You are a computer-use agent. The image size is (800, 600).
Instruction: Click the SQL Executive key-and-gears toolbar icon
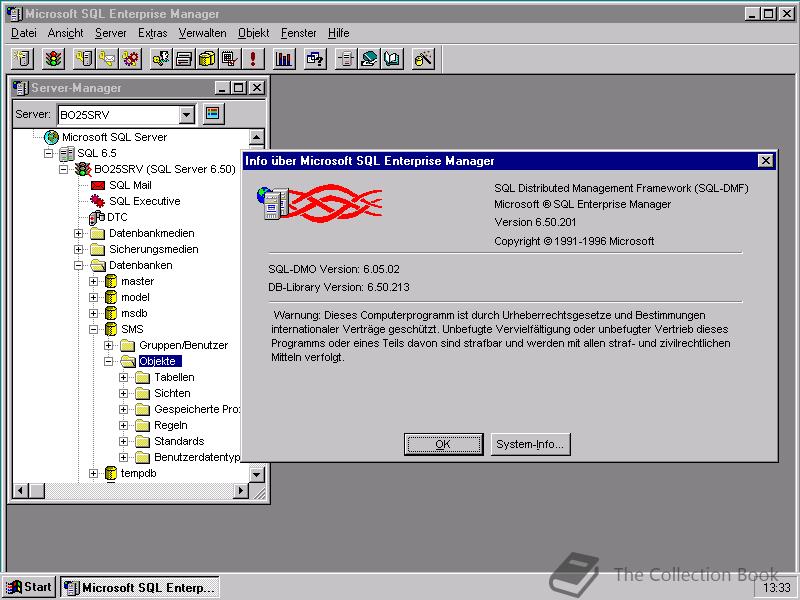tap(130, 59)
